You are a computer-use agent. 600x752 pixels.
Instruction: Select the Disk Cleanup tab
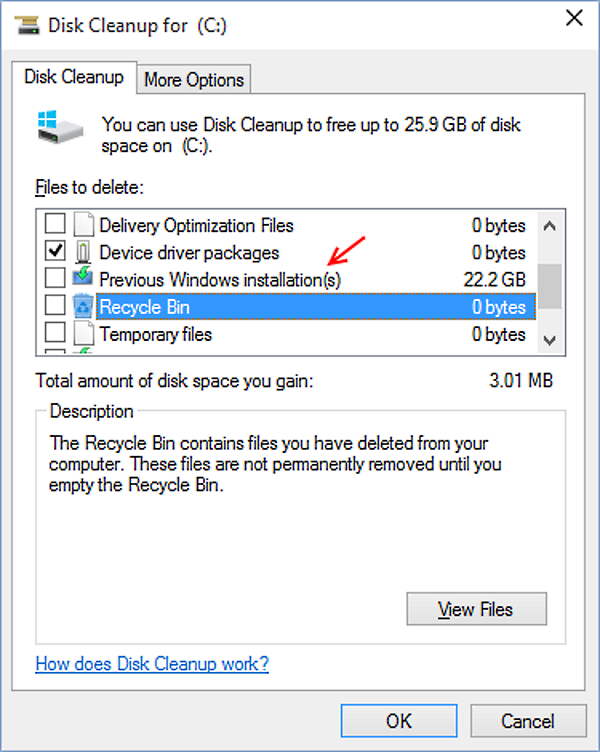tap(74, 77)
